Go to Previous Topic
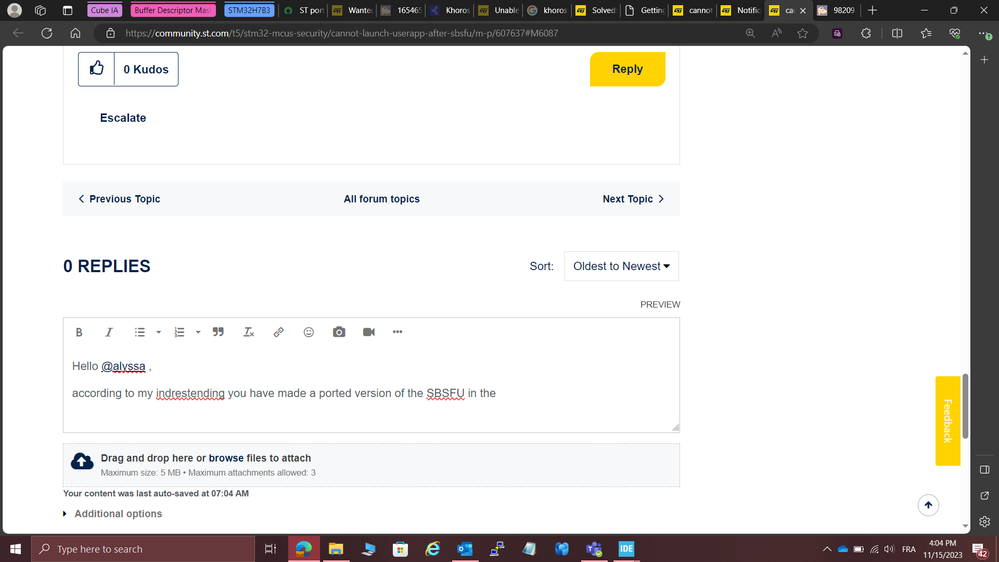The width and height of the screenshot is (999, 562). click(x=119, y=199)
